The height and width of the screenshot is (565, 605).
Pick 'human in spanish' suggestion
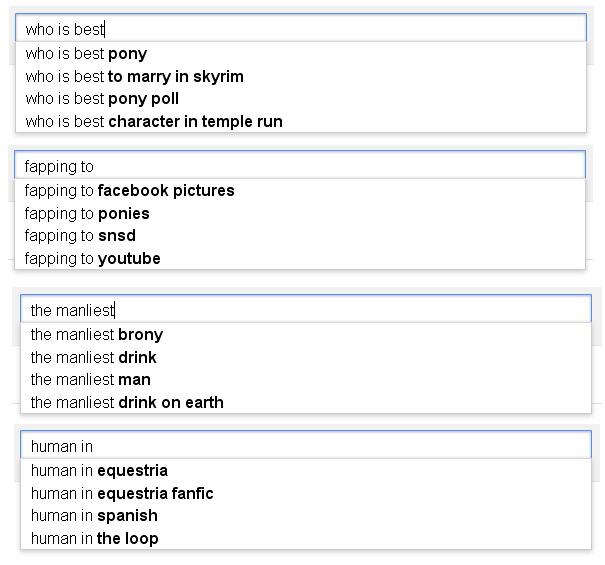click(94, 516)
